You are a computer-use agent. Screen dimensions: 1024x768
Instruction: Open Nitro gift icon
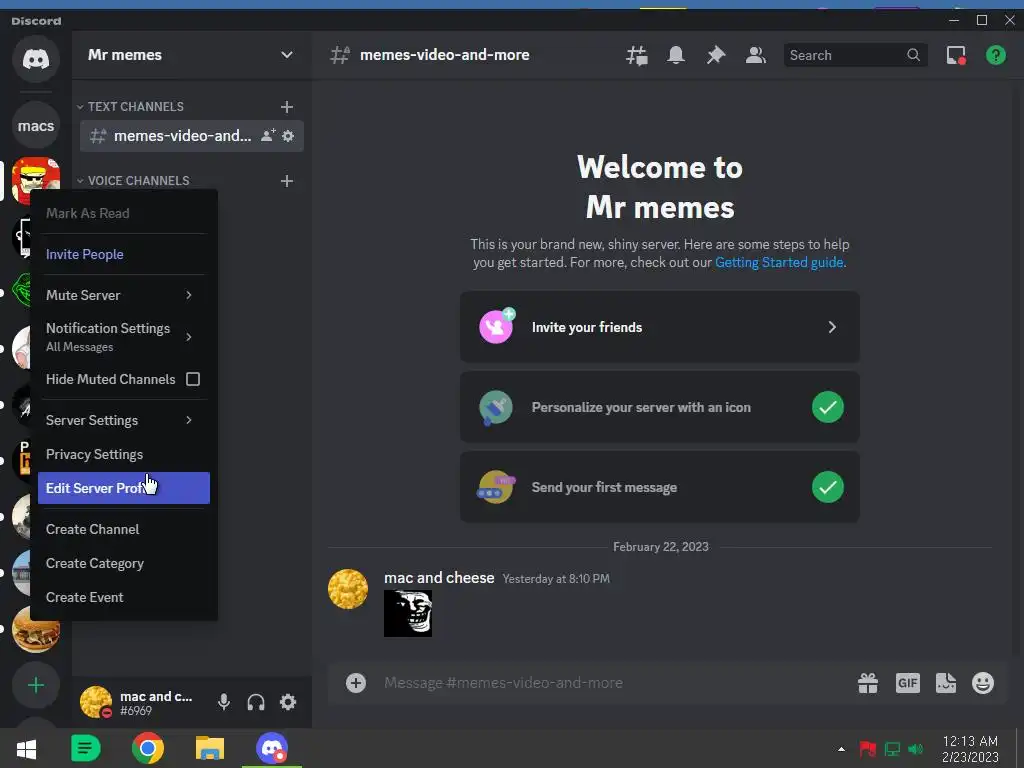click(868, 683)
